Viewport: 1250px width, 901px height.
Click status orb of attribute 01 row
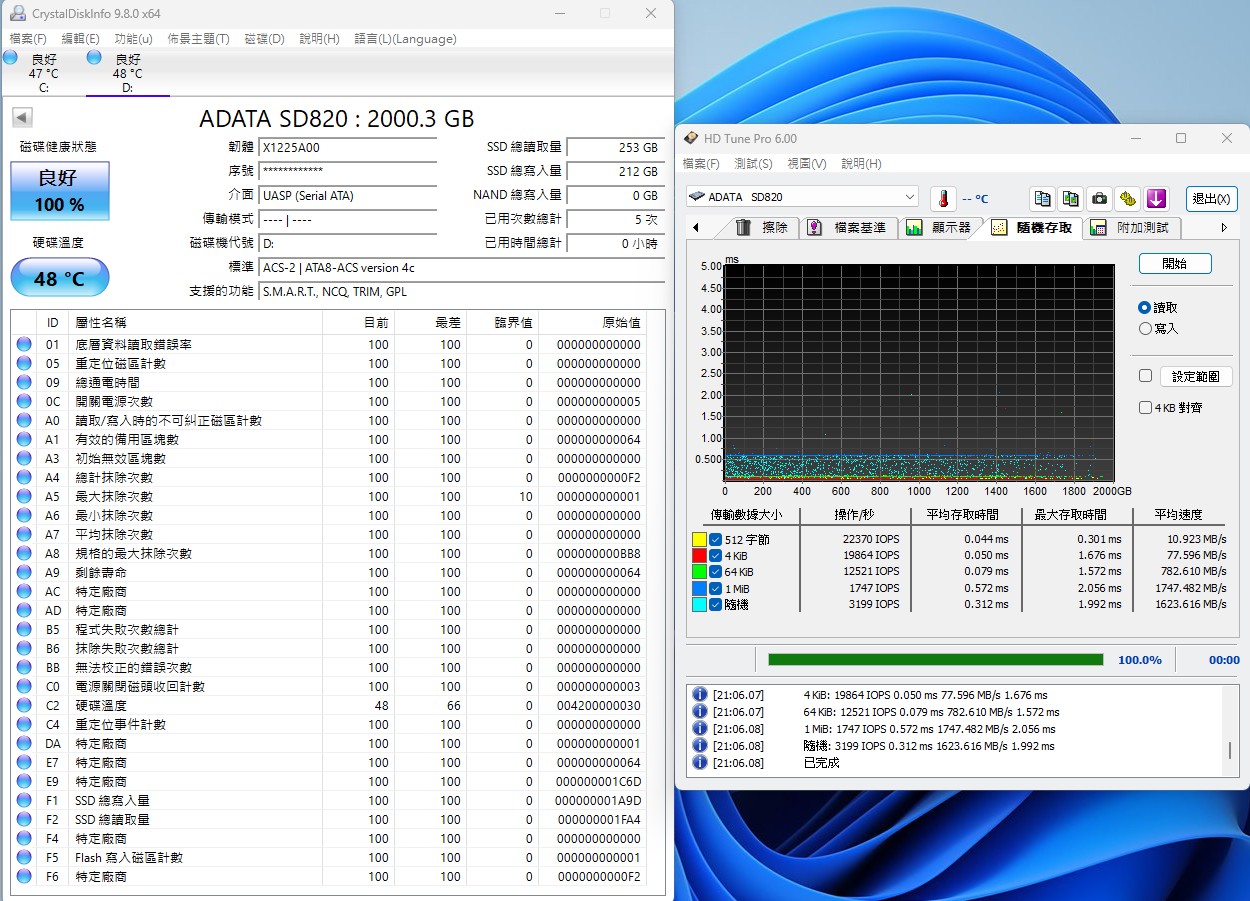pos(23,344)
